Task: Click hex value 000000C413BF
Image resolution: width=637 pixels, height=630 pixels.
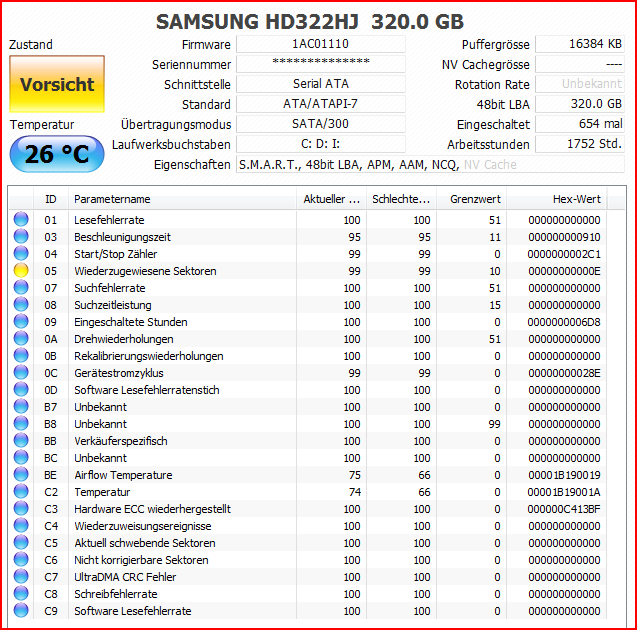Action: (564, 509)
